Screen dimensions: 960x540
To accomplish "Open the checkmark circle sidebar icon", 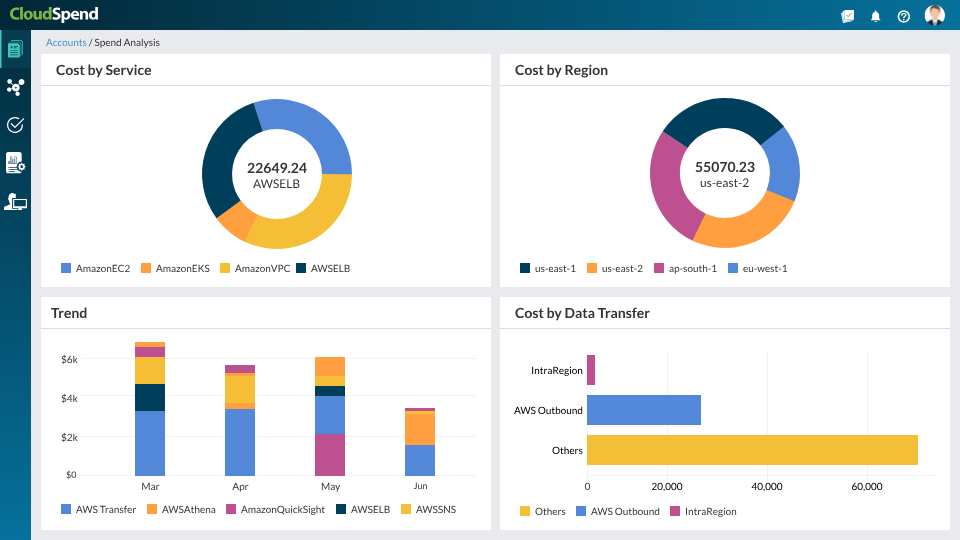I will click(15, 125).
